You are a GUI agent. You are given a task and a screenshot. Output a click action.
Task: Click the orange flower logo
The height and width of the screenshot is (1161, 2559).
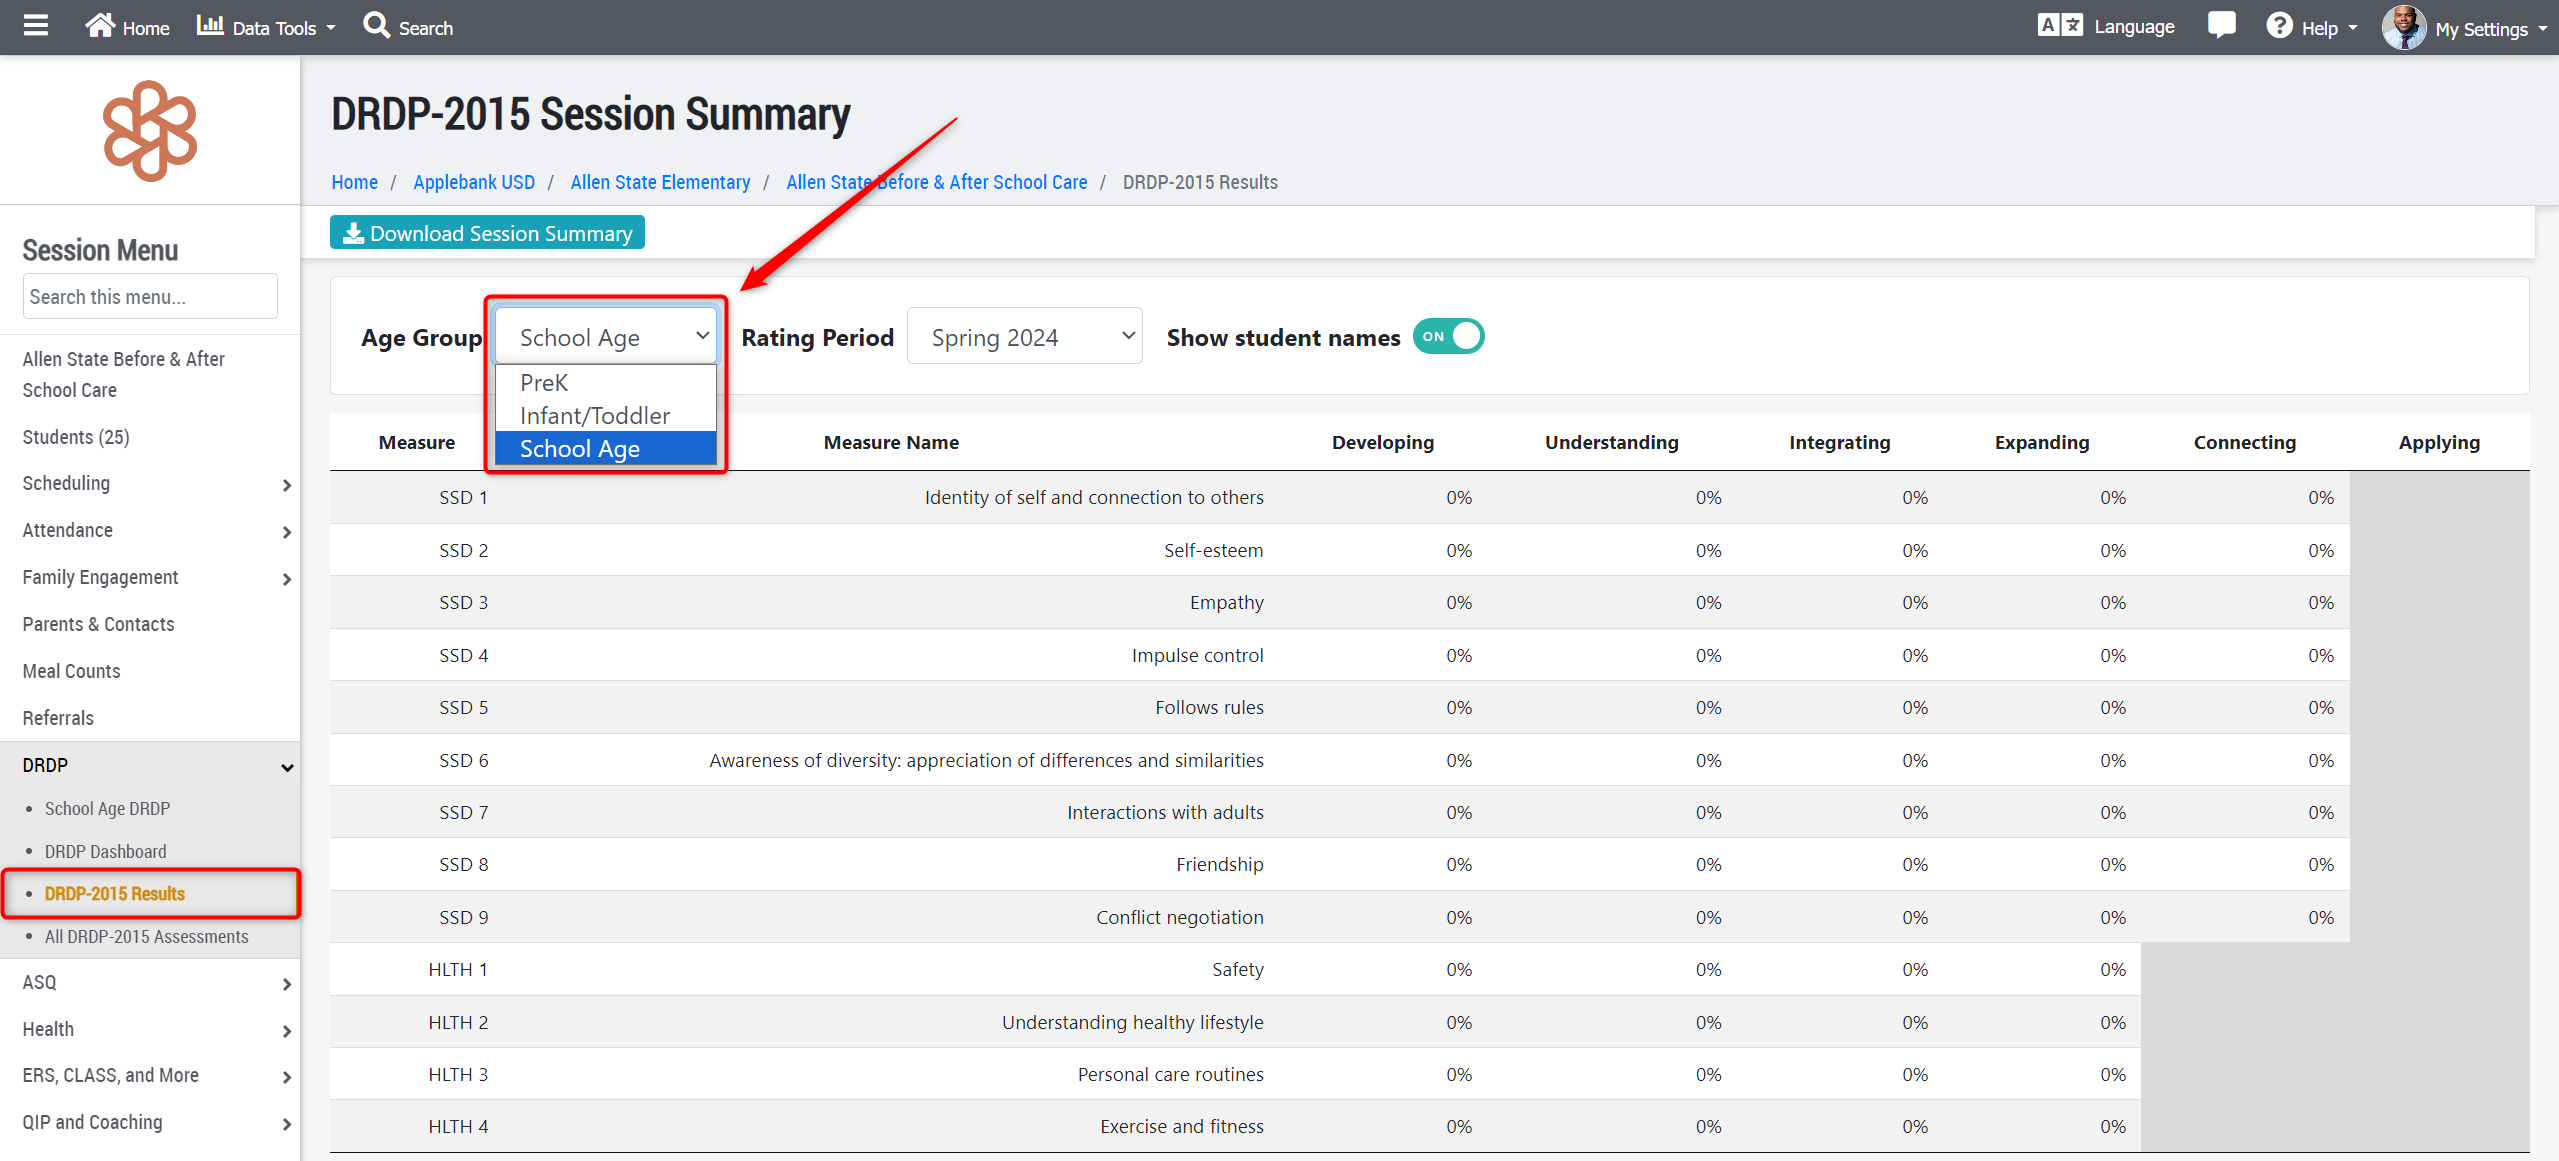(x=150, y=131)
